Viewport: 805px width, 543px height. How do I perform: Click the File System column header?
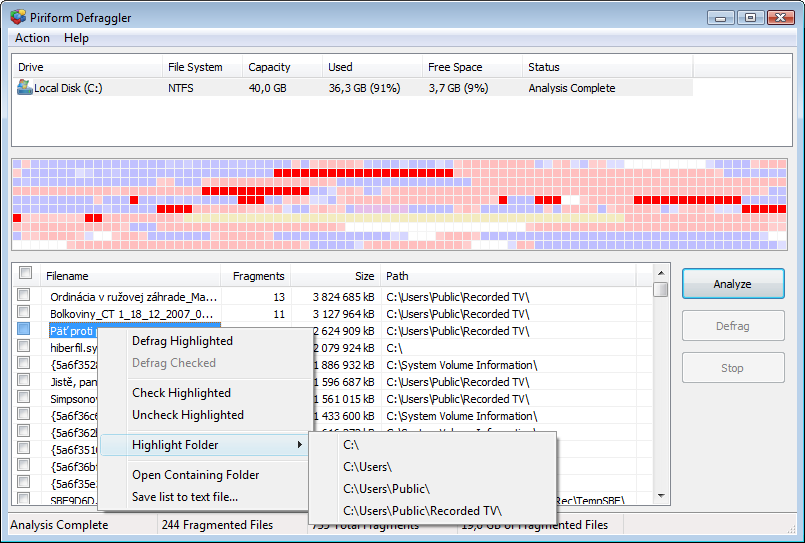click(202, 67)
